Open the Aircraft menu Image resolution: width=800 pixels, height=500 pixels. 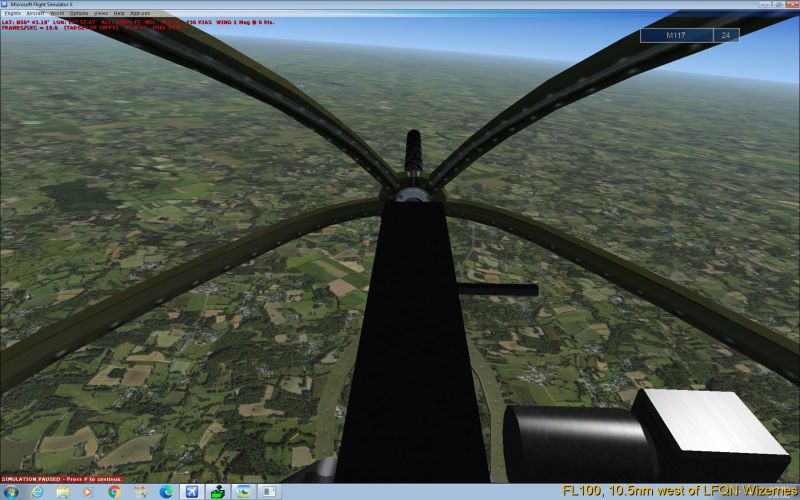click(x=35, y=13)
